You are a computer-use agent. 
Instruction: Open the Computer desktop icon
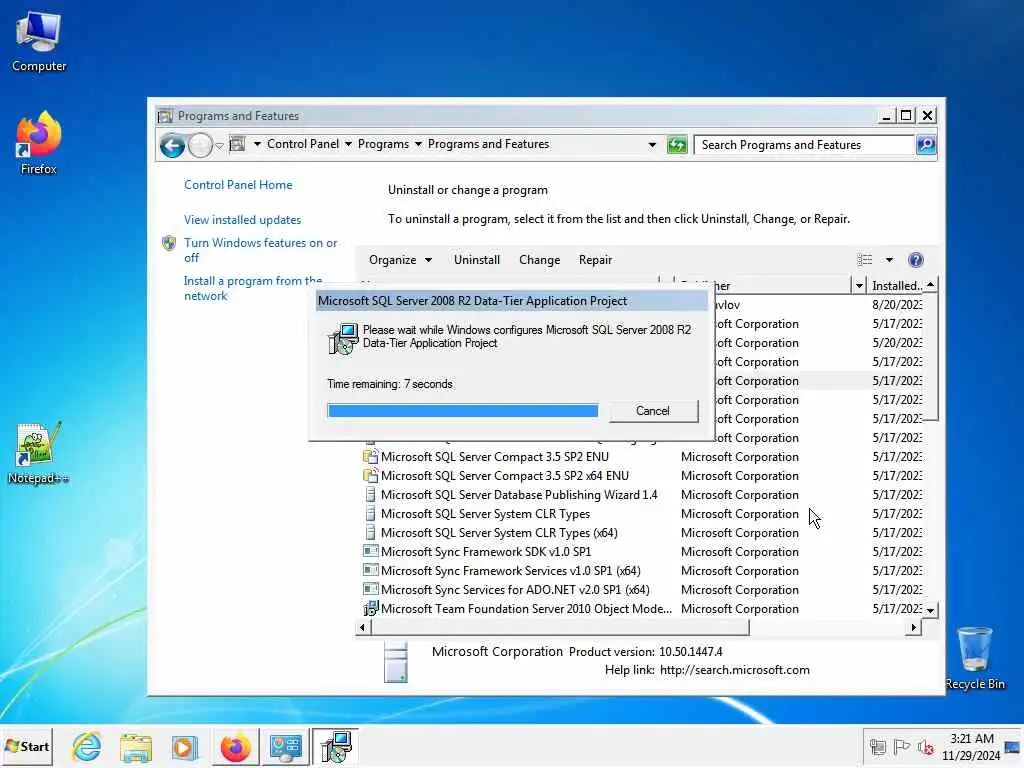39,41
